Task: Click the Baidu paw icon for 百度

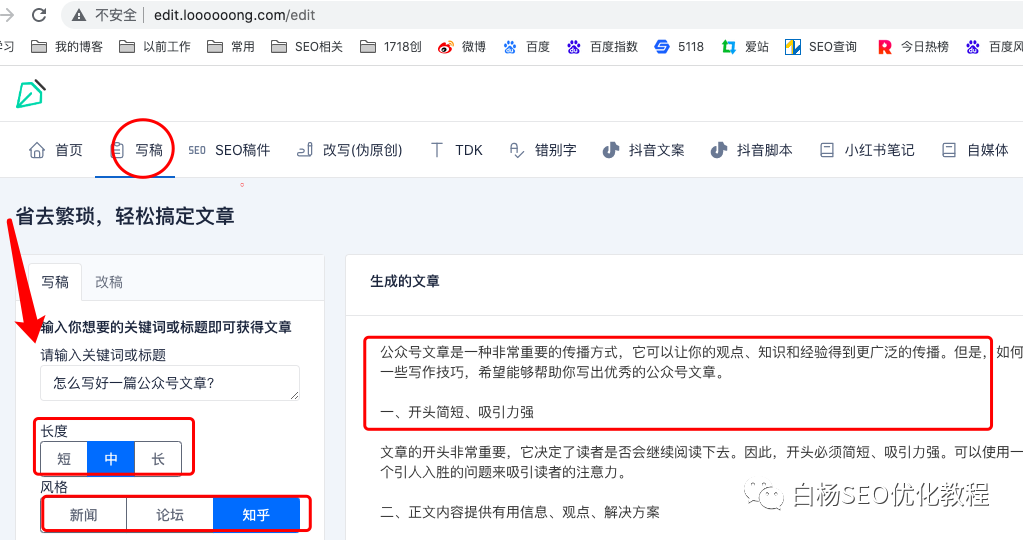Action: tap(510, 47)
